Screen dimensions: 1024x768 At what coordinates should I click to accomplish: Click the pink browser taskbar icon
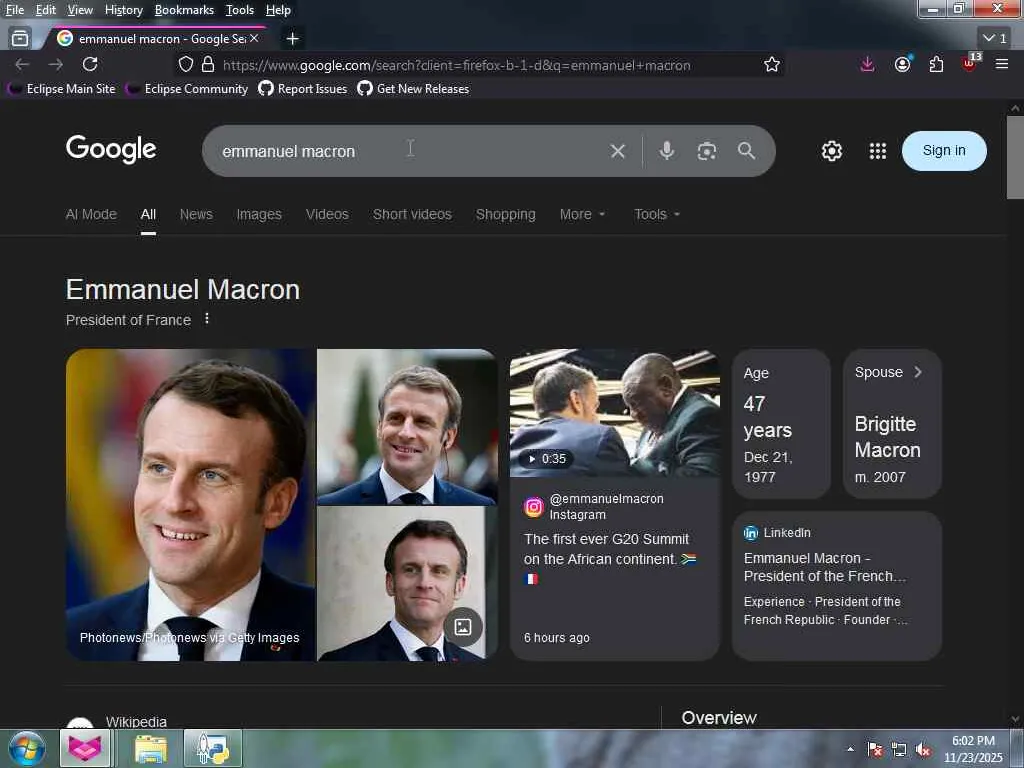[85, 748]
